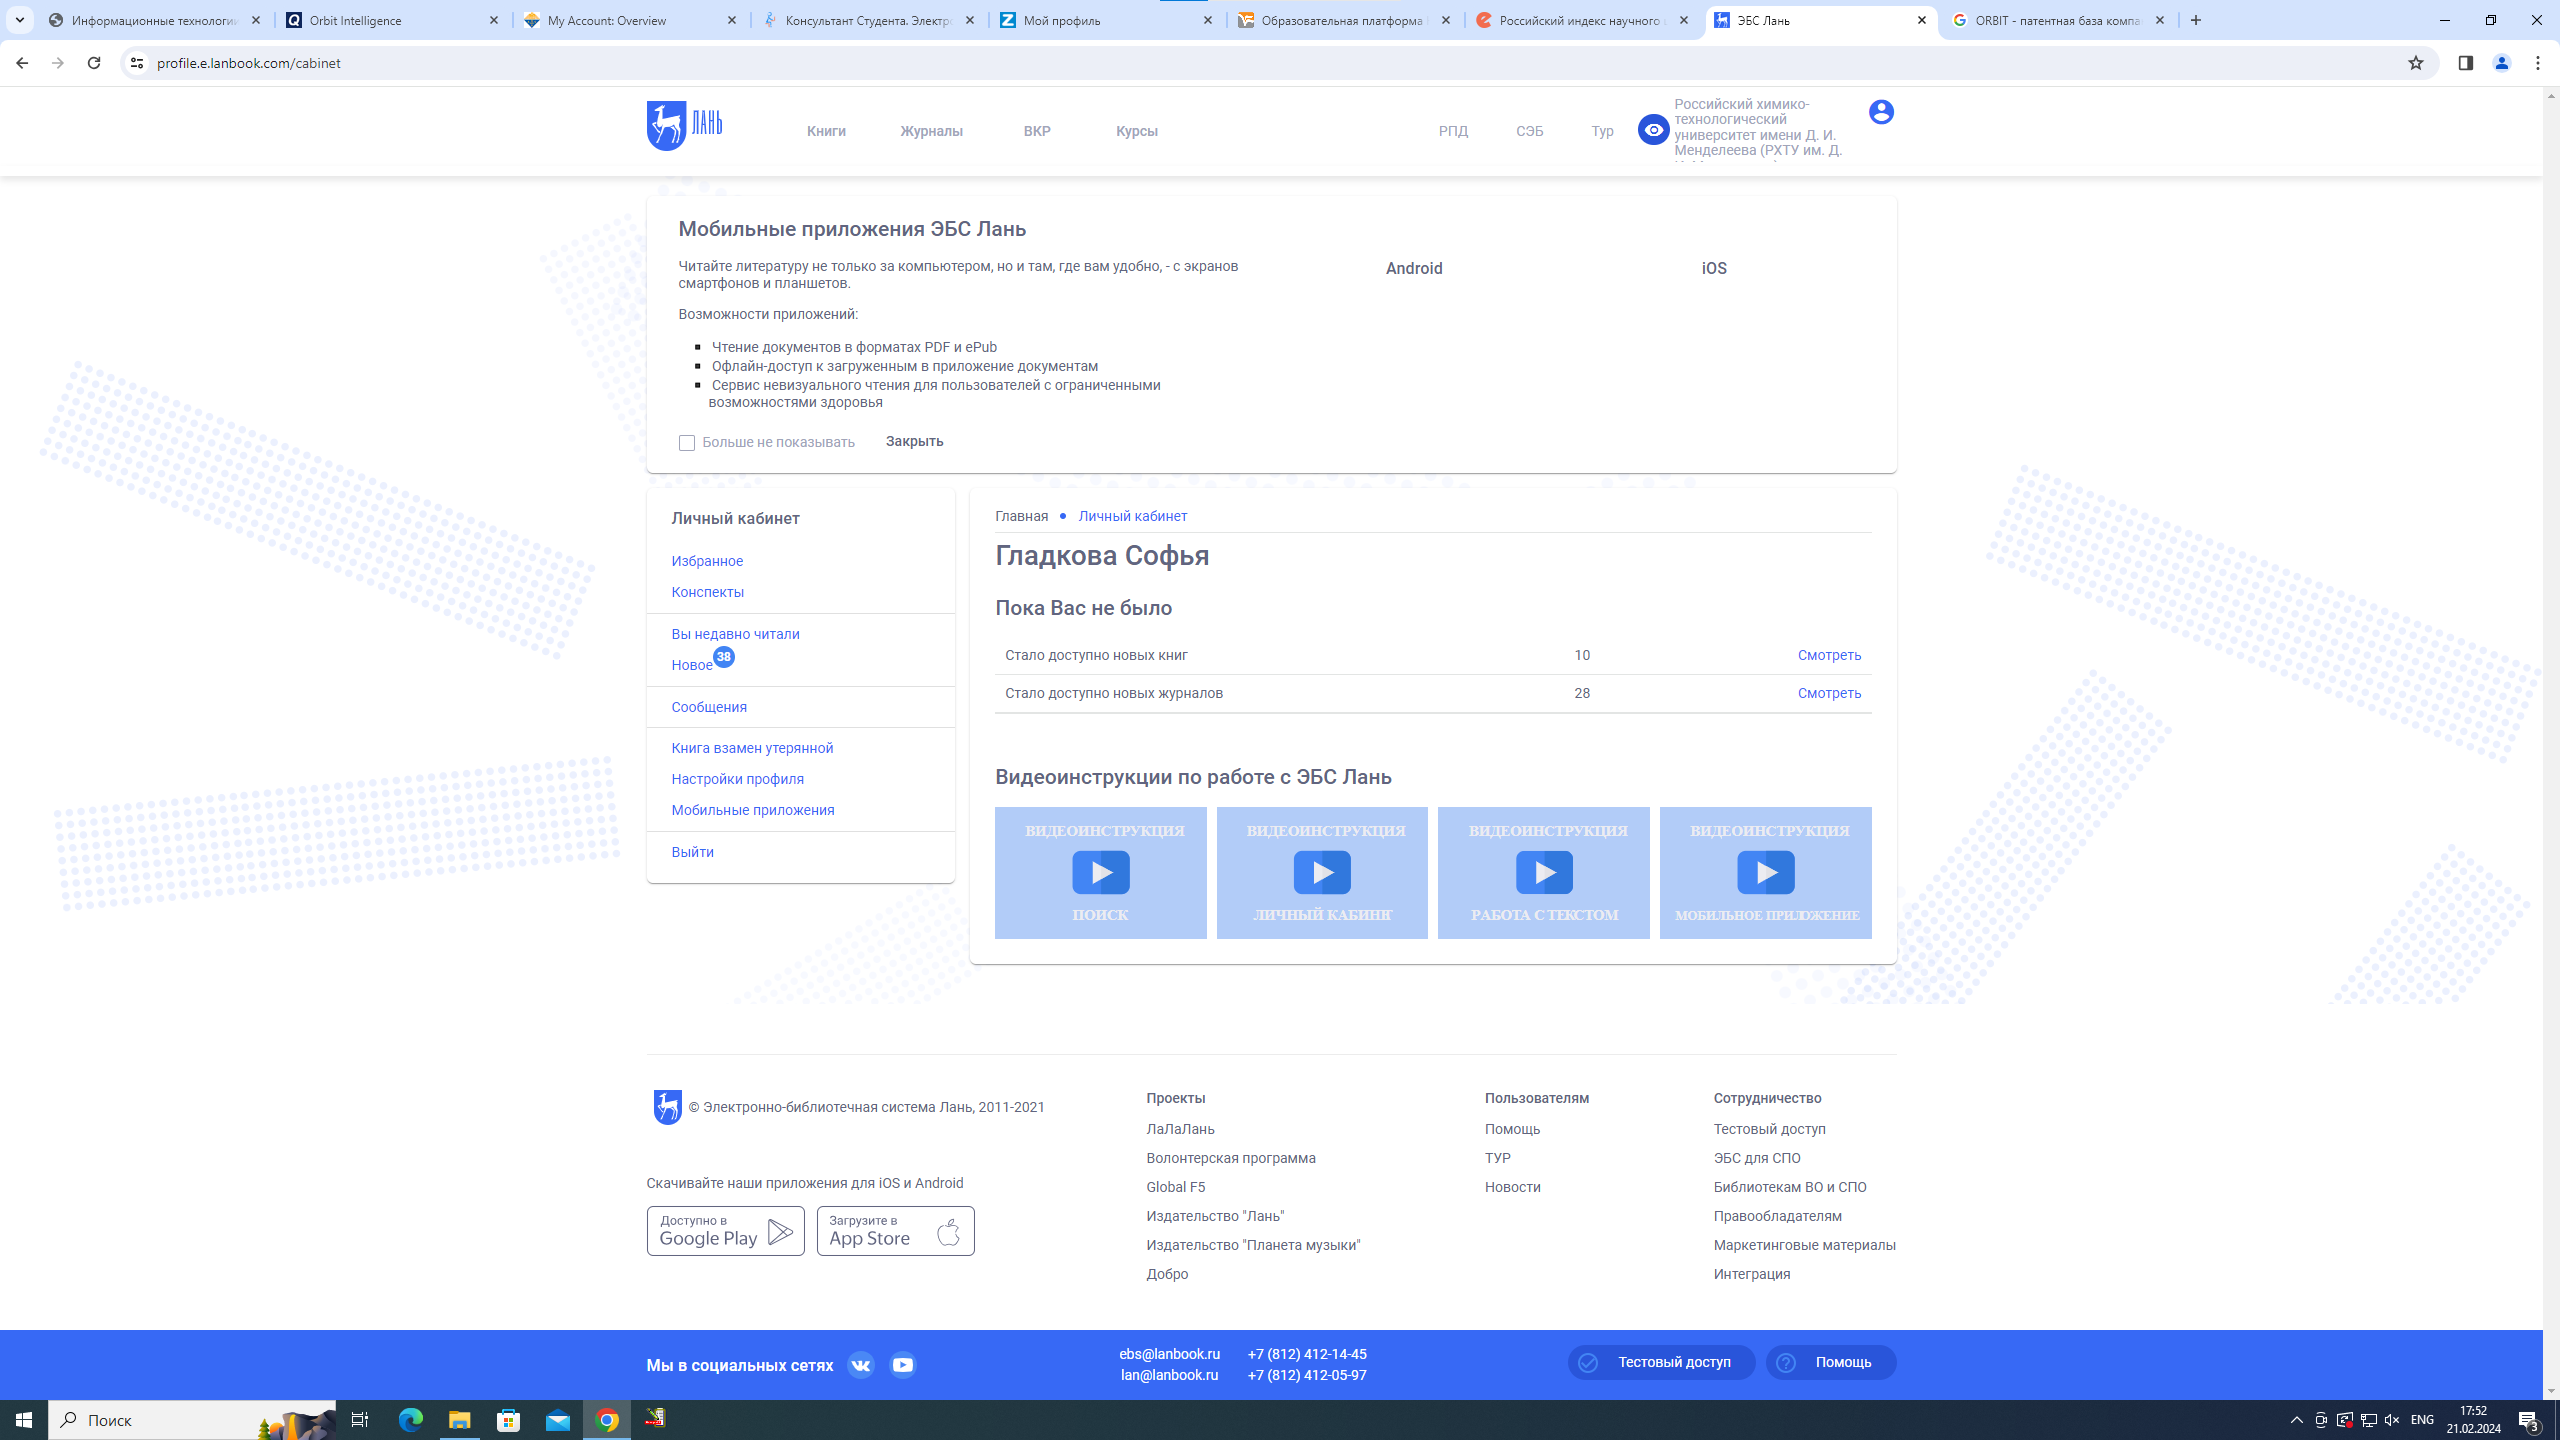Toggle the visually impaired eye icon

point(1653,130)
